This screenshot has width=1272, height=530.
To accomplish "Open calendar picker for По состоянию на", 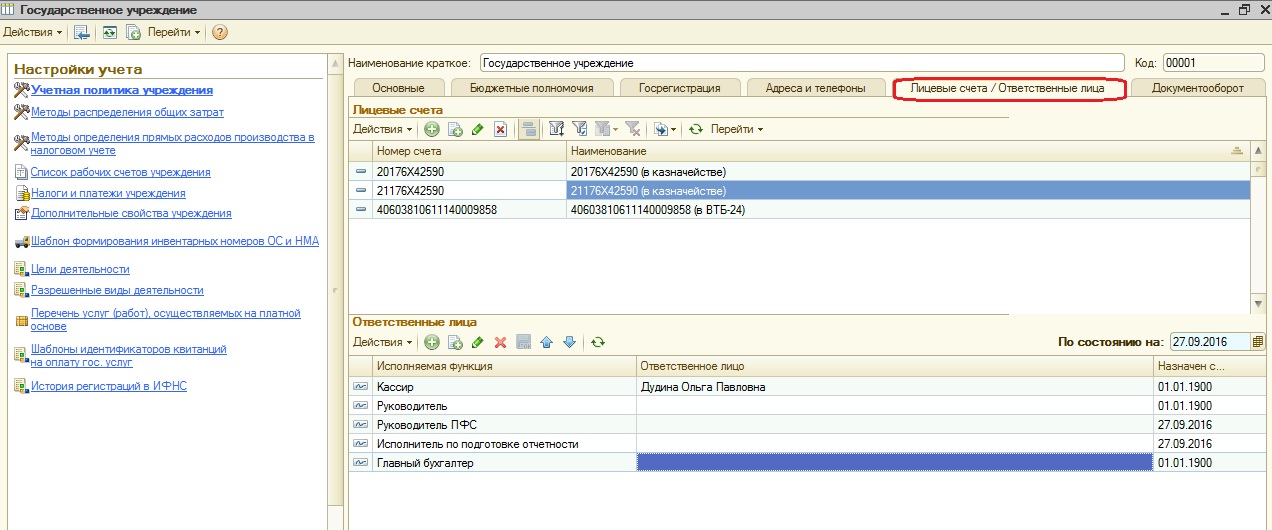I will (x=1257, y=342).
